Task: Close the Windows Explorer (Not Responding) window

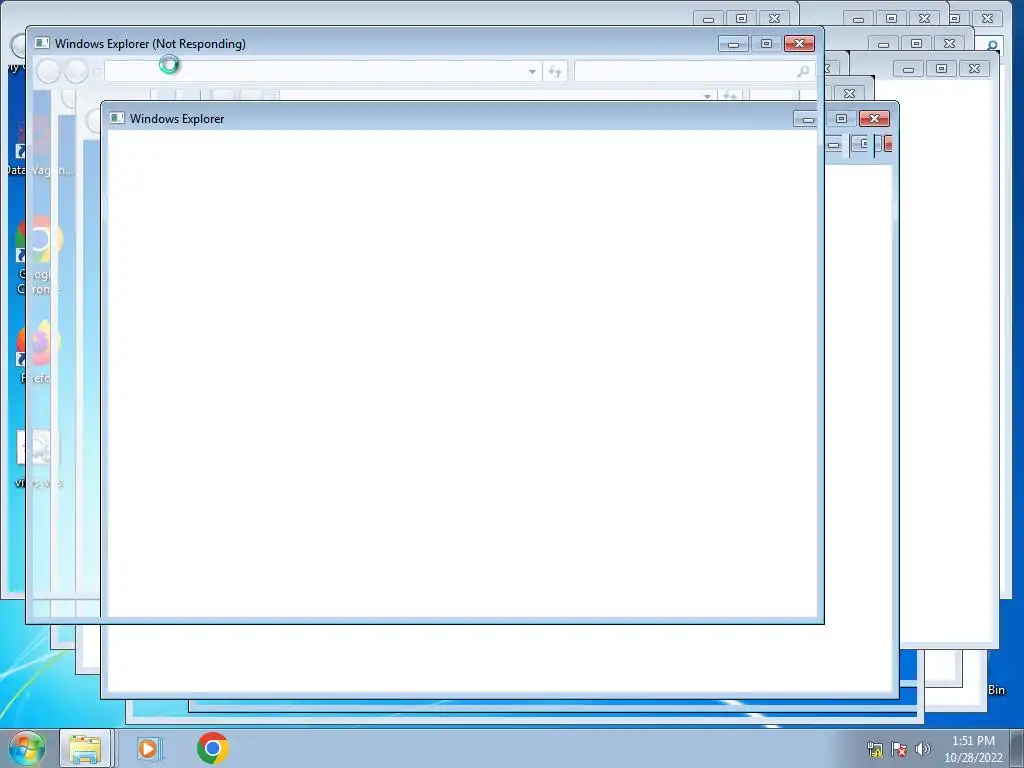Action: pos(799,44)
